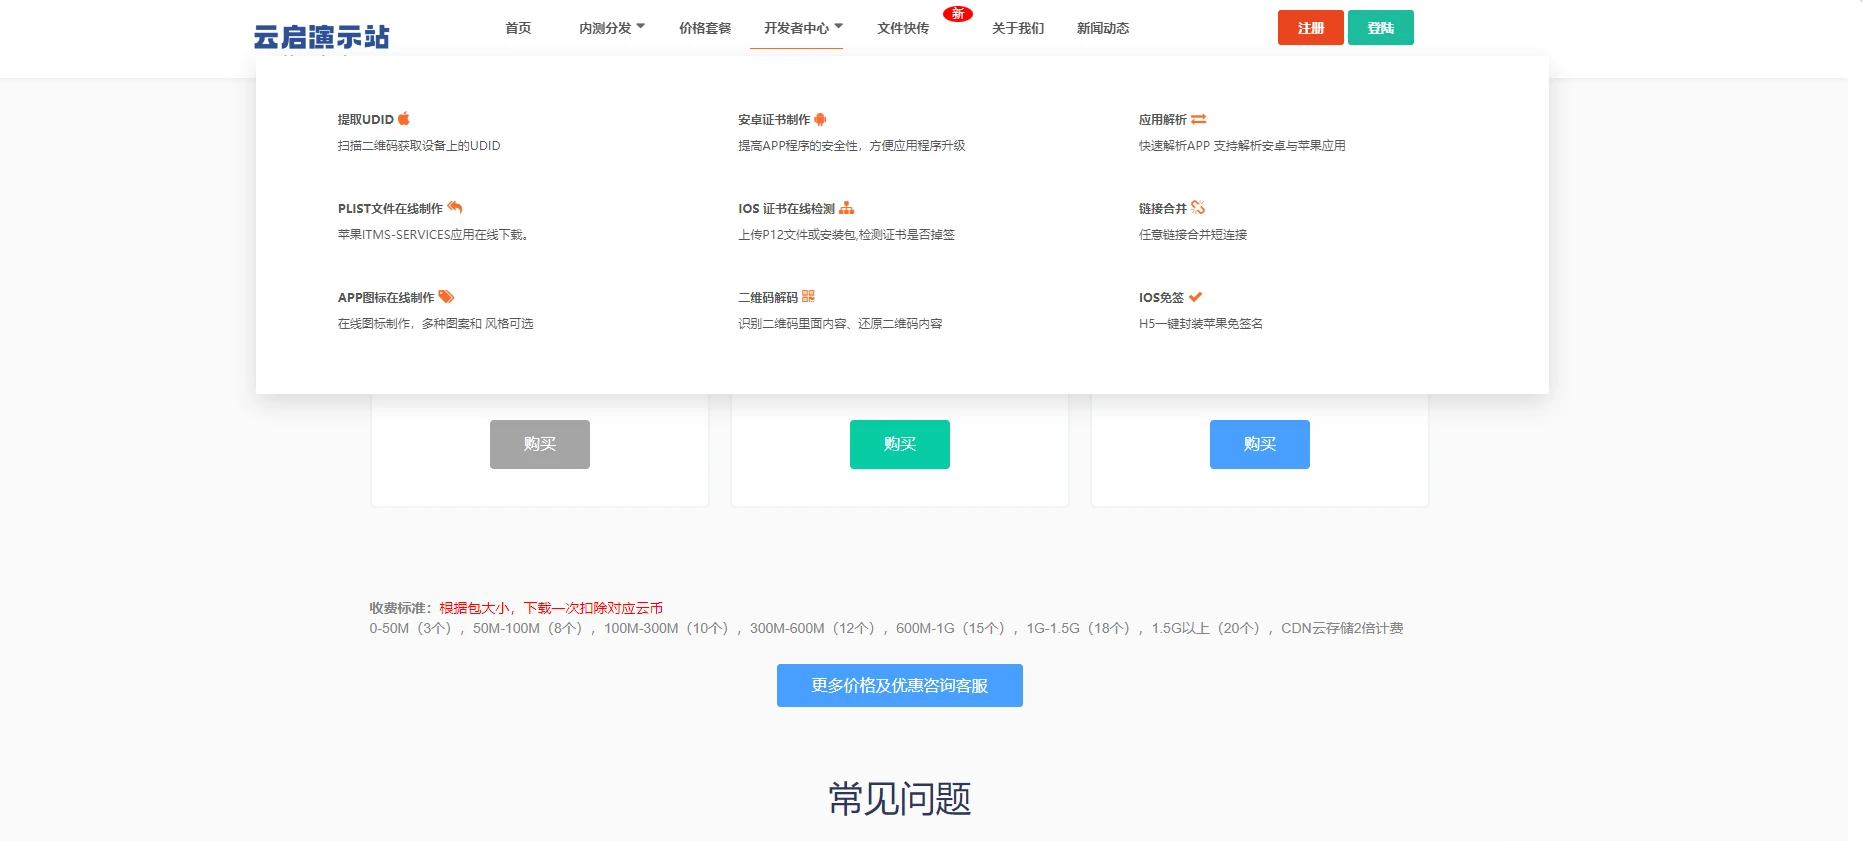This screenshot has width=1862, height=841.
Task: Expand the 内测分发 dropdown arrow
Action: coord(640,27)
